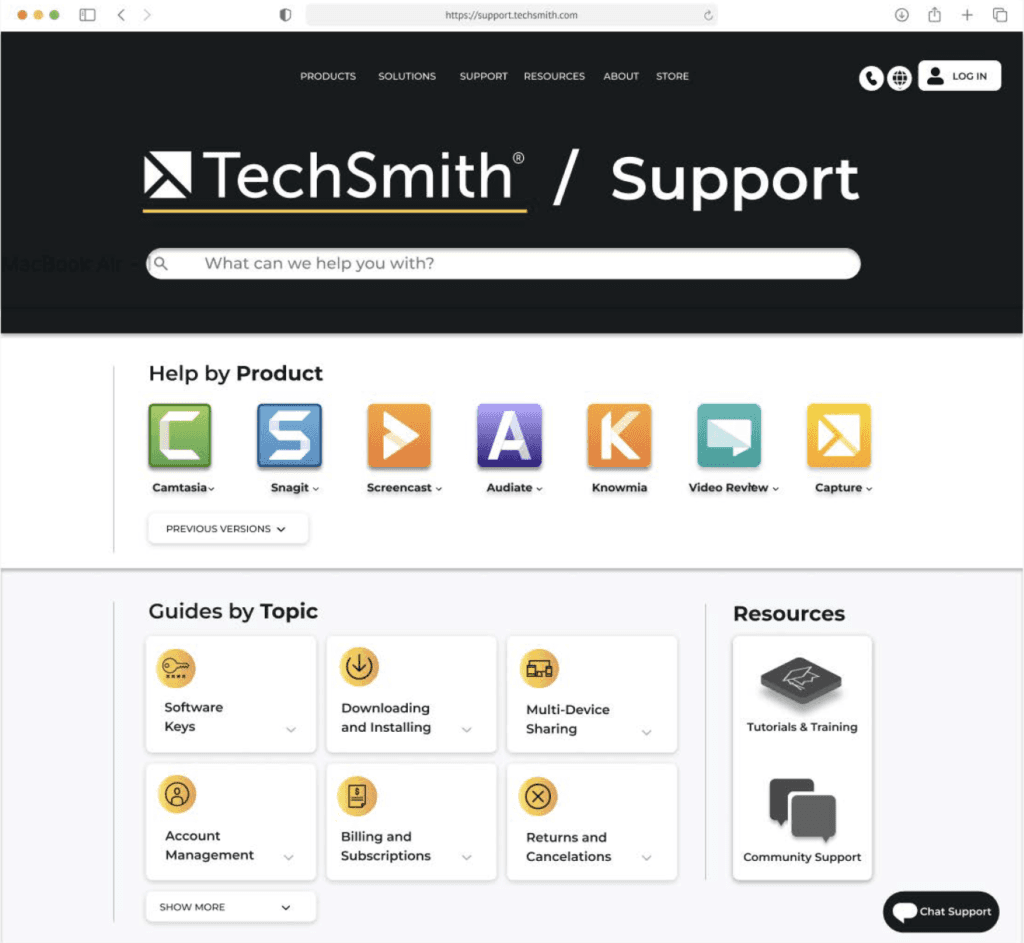The image size is (1024, 943).
Task: Open the About menu
Action: (x=621, y=76)
